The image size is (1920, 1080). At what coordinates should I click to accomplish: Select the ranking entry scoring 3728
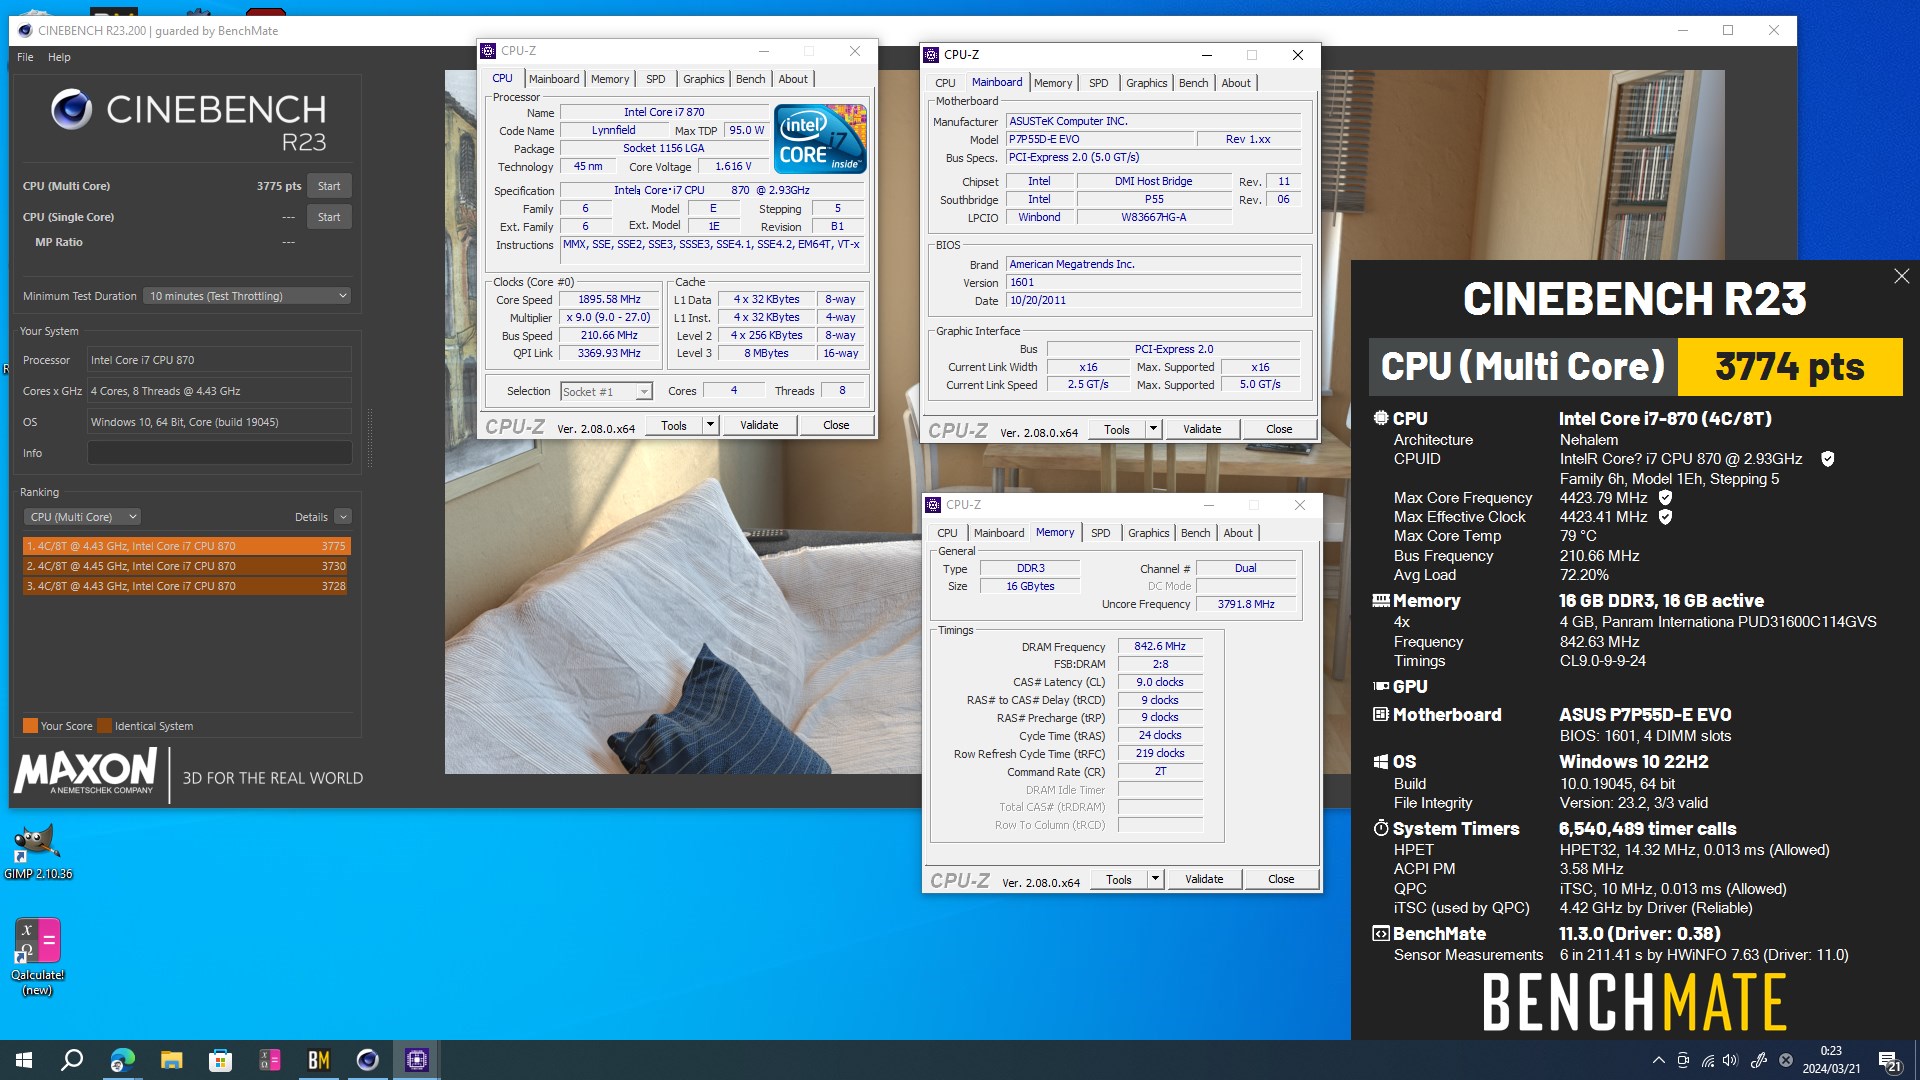[x=186, y=586]
